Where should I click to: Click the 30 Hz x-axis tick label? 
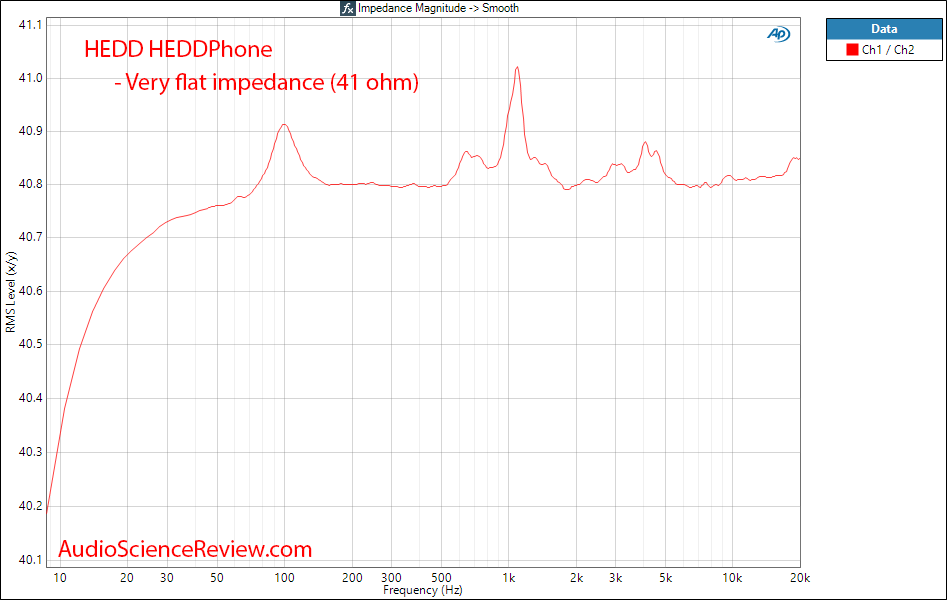click(x=167, y=578)
